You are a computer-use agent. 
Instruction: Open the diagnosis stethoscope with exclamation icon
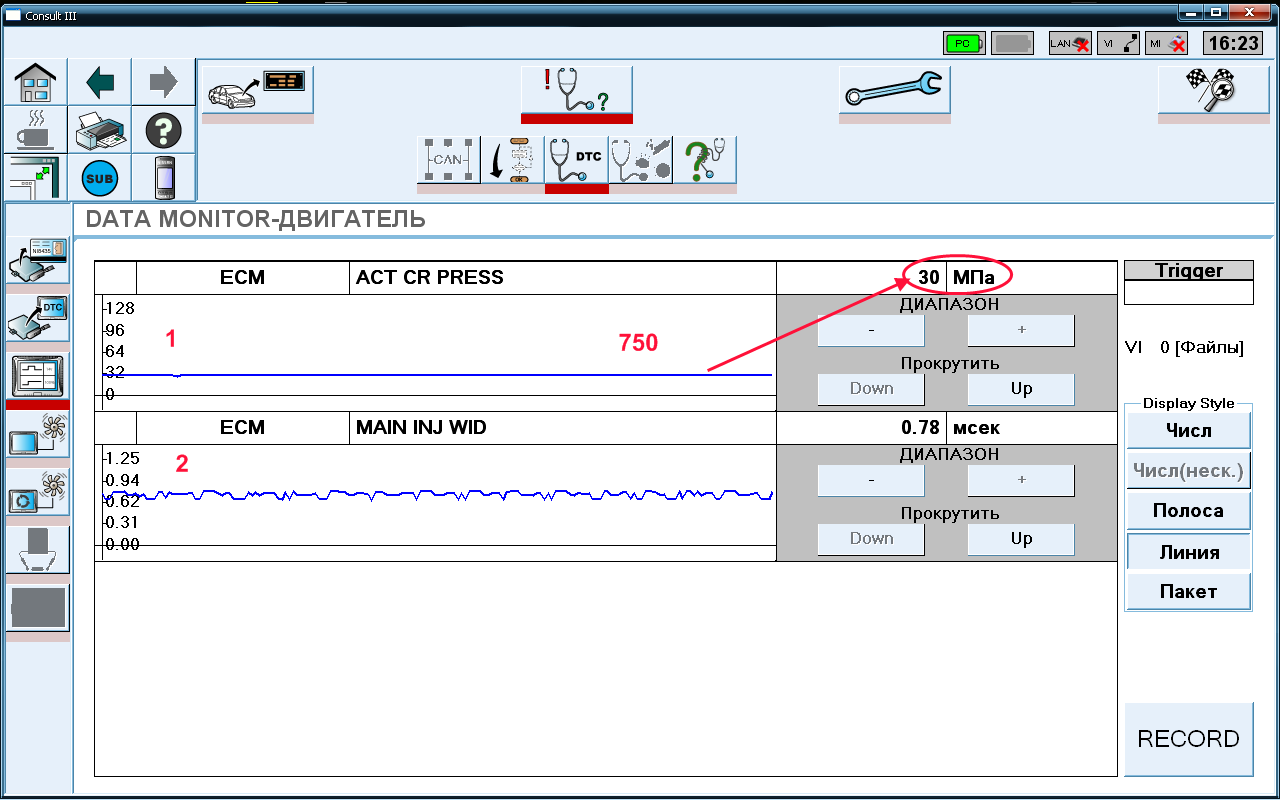pyautogui.click(x=577, y=91)
